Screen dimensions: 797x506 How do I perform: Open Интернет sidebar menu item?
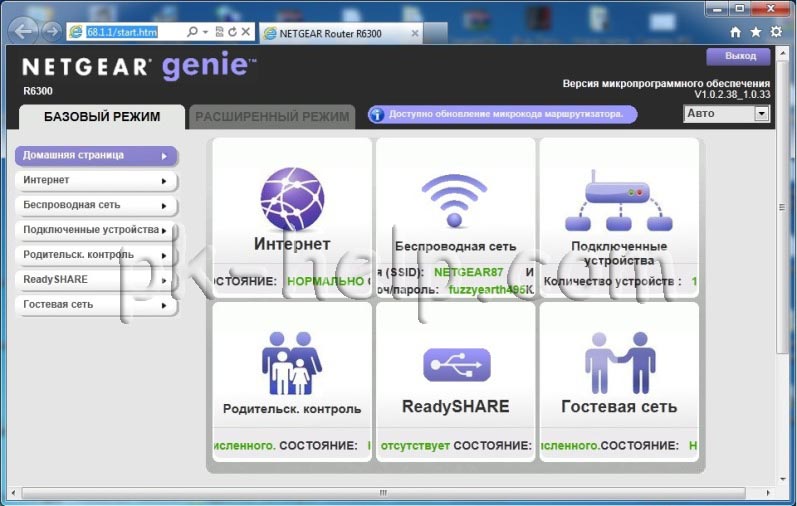point(96,181)
